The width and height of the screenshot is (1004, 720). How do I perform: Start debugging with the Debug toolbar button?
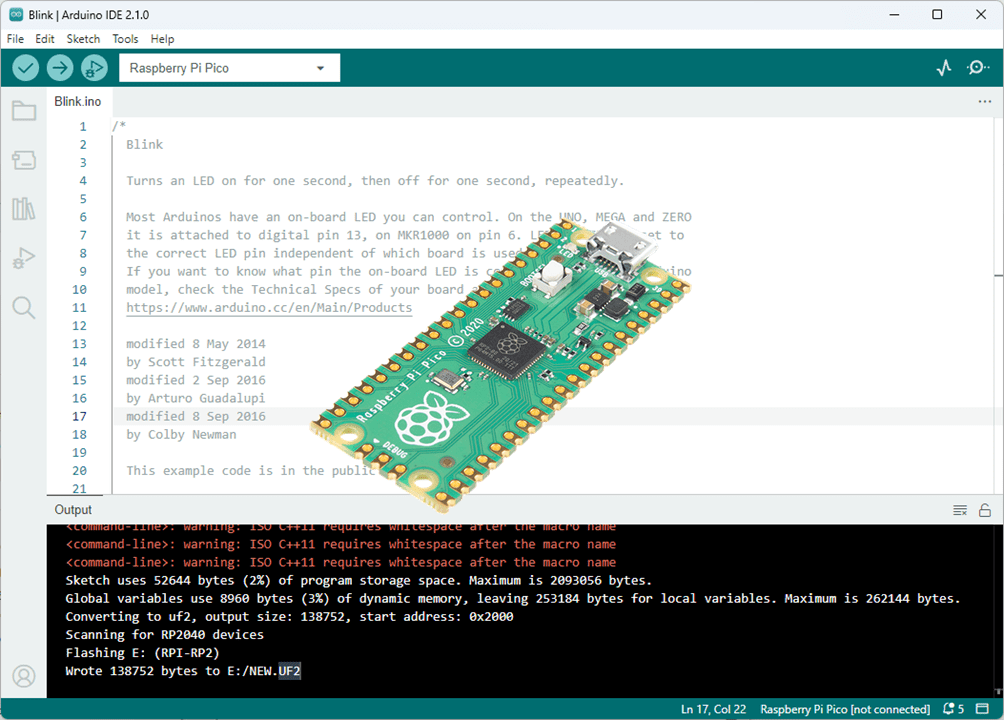point(94,67)
